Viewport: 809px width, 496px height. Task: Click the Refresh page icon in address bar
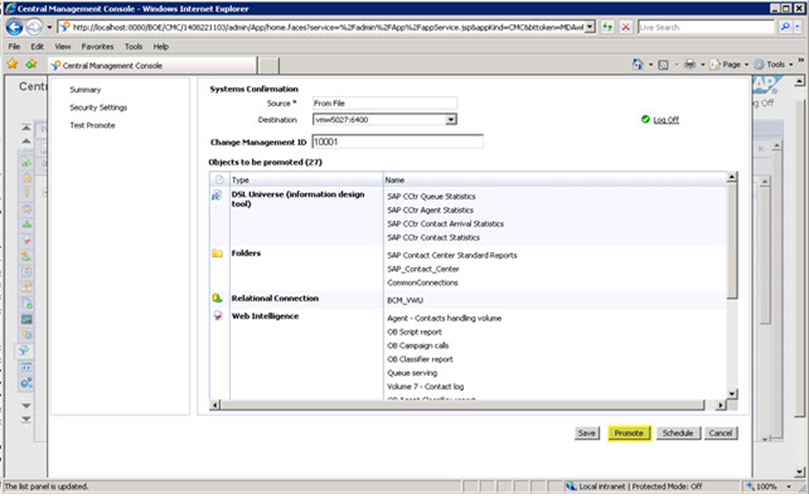coord(609,27)
